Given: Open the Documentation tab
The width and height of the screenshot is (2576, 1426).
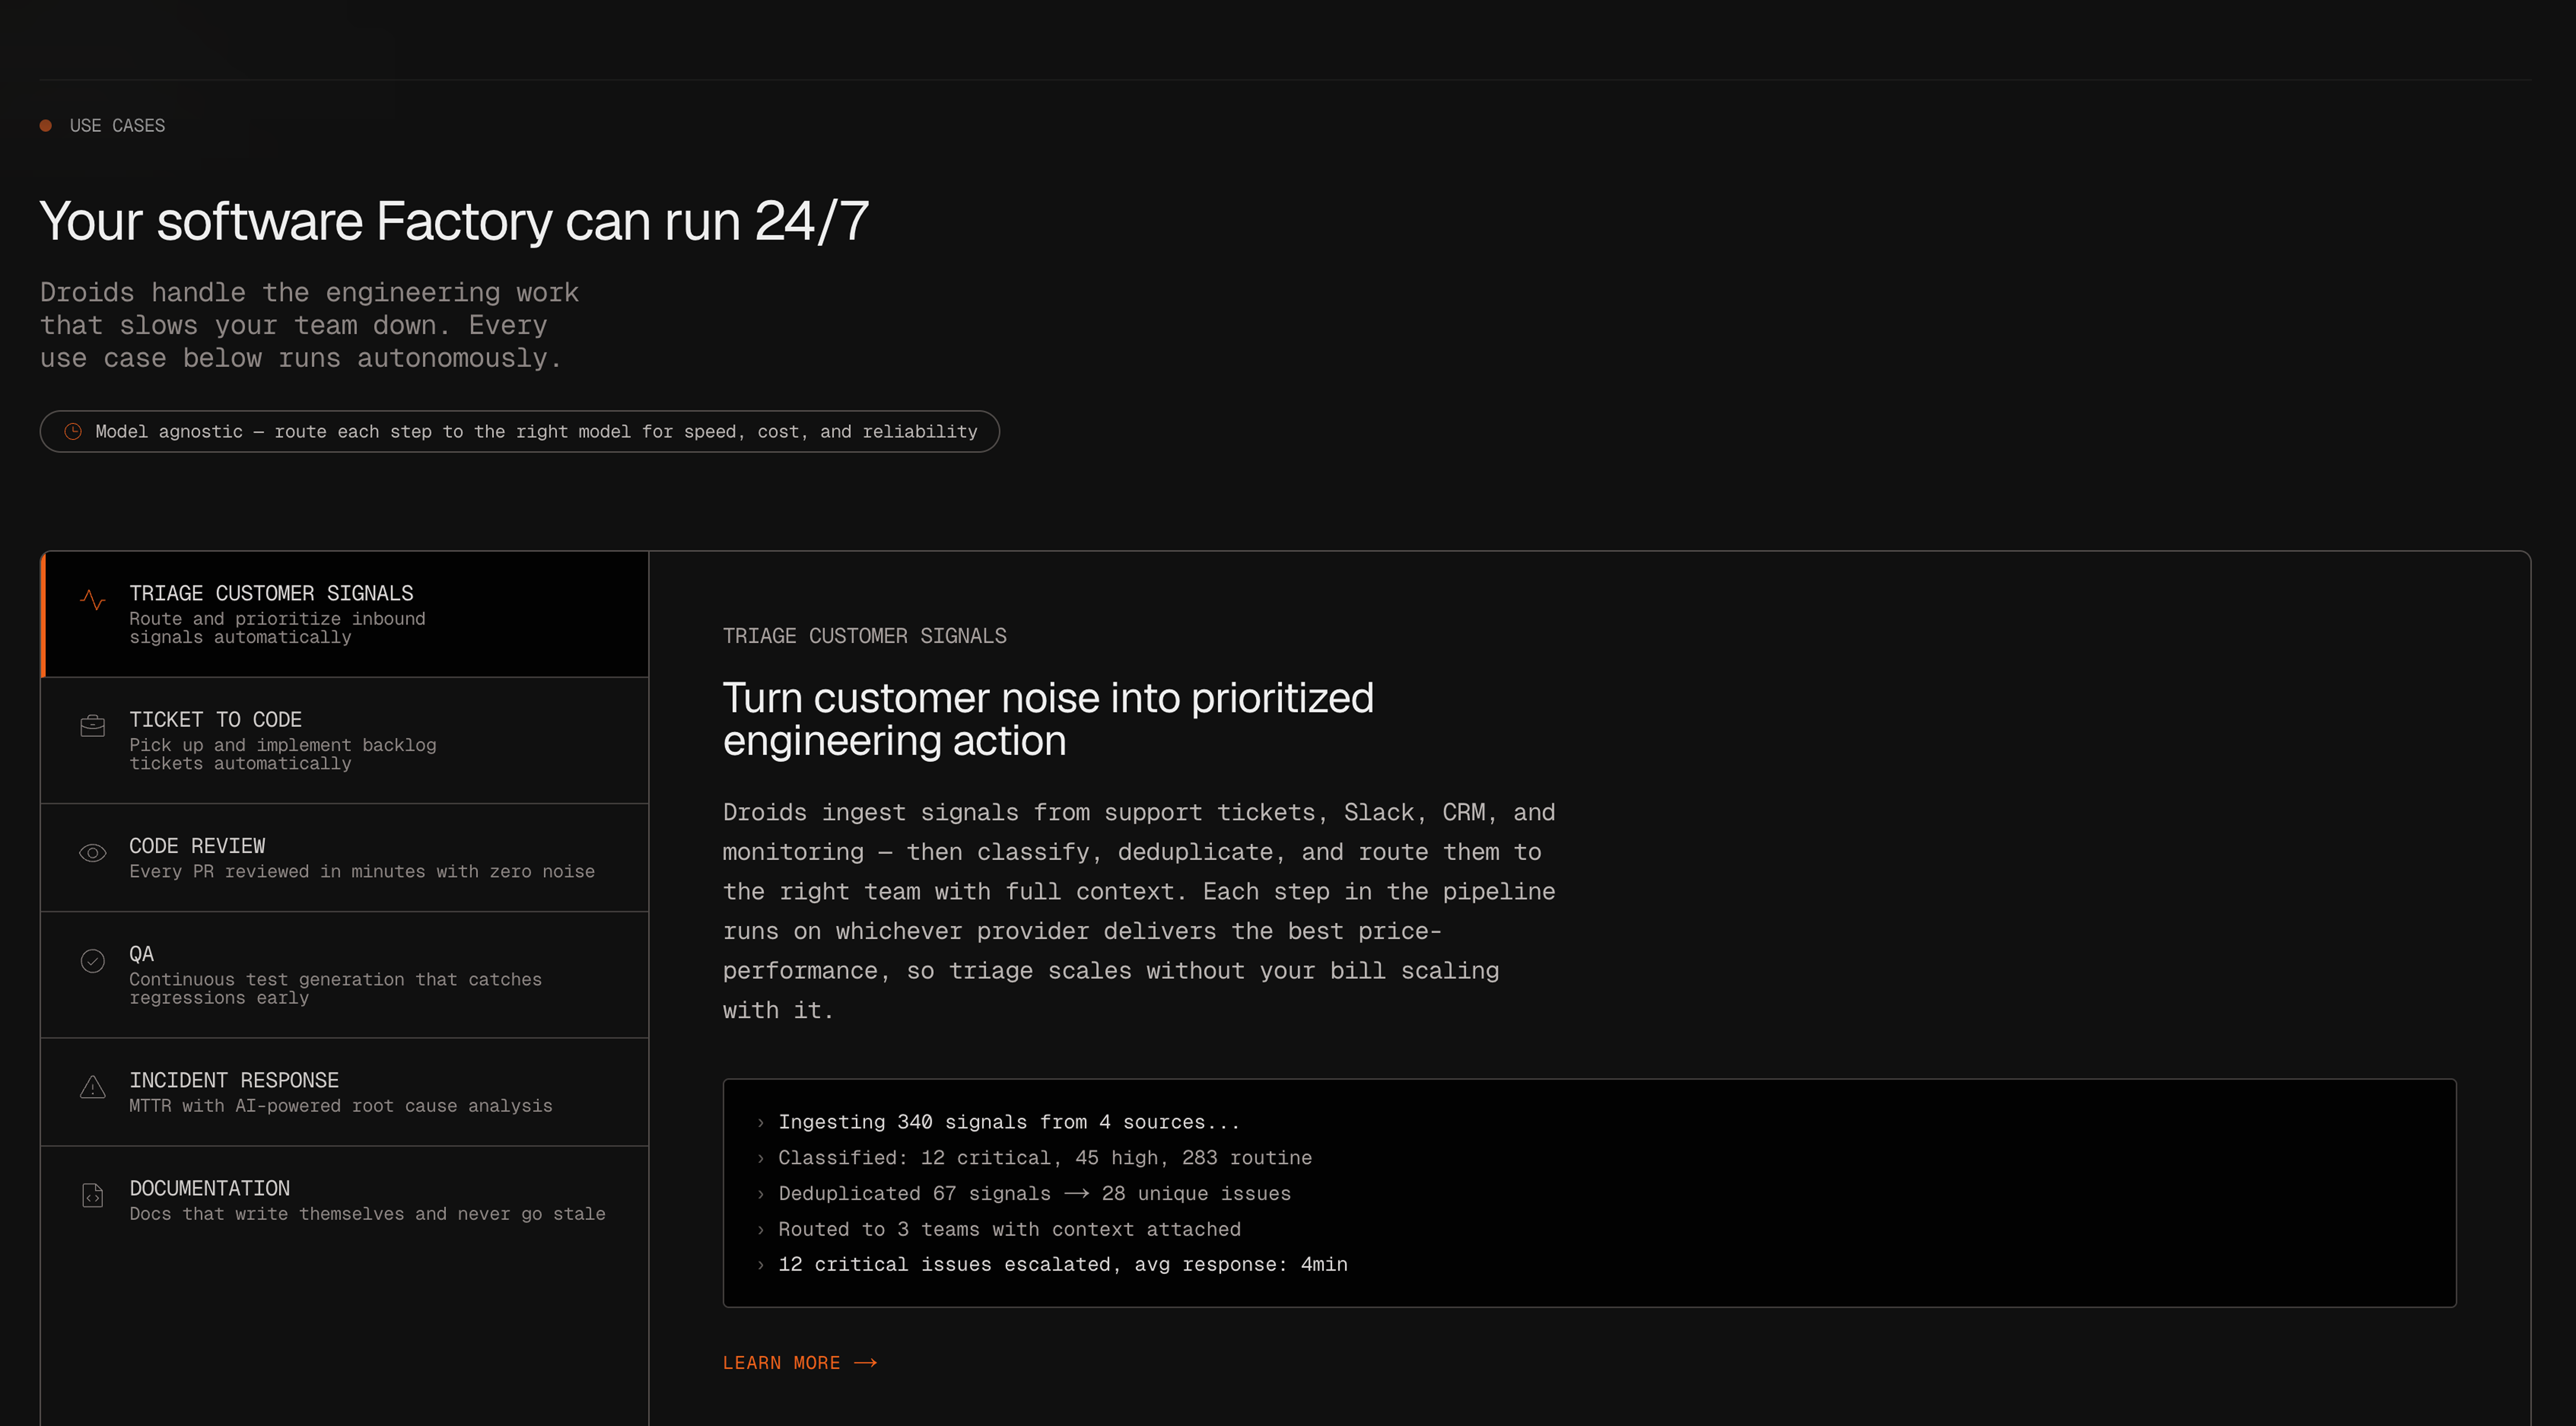Looking at the screenshot, I should [x=345, y=1200].
